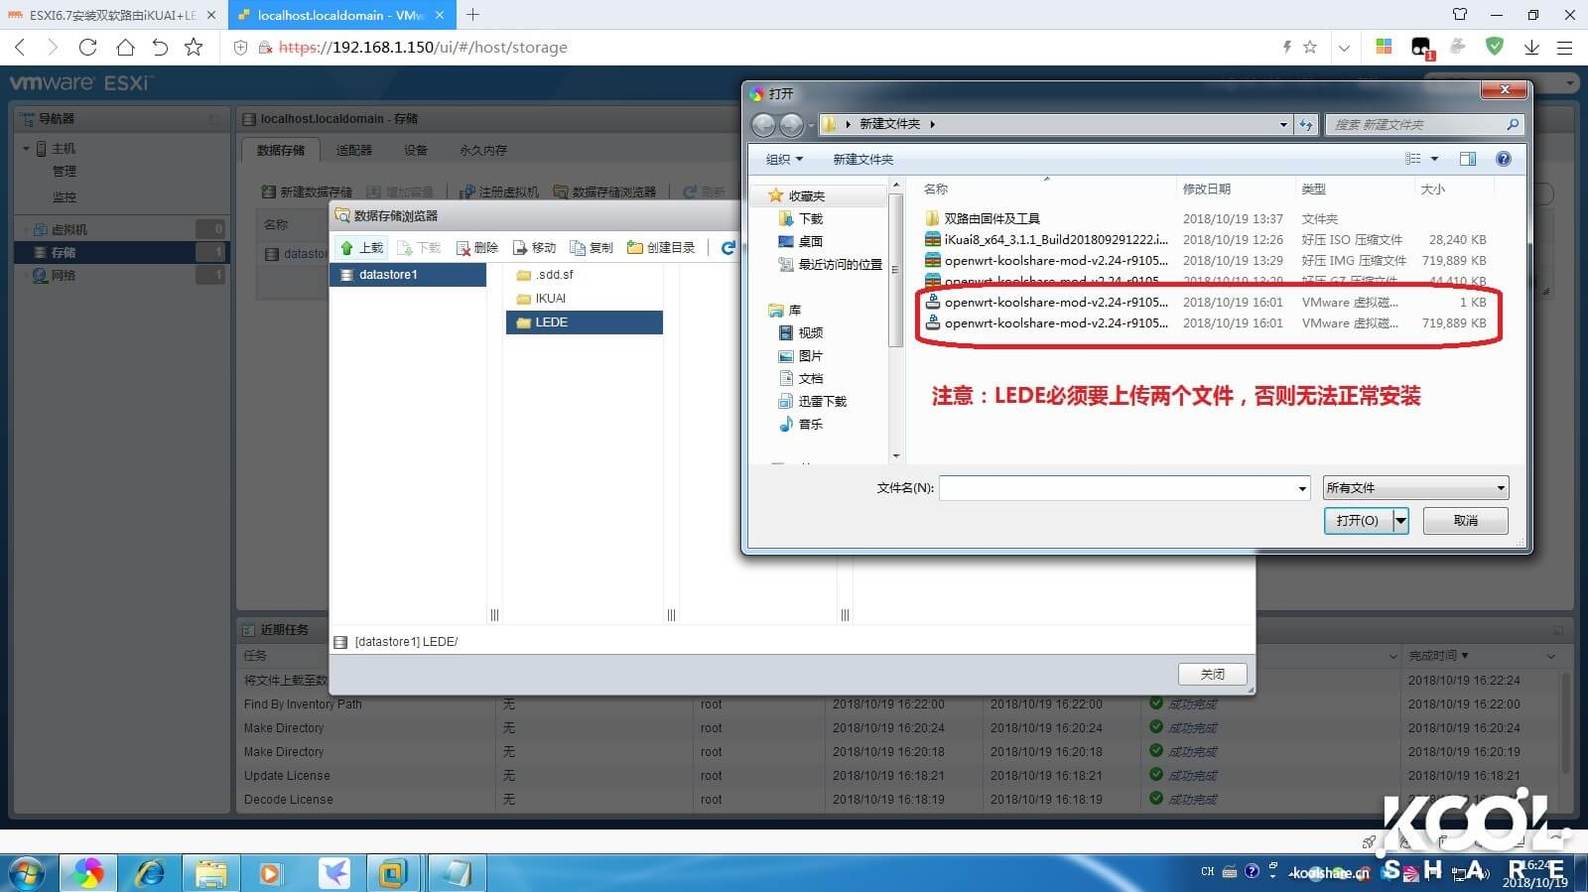The height and width of the screenshot is (892, 1588).
Task: Click the help icon in Open dialog
Action: point(1503,159)
